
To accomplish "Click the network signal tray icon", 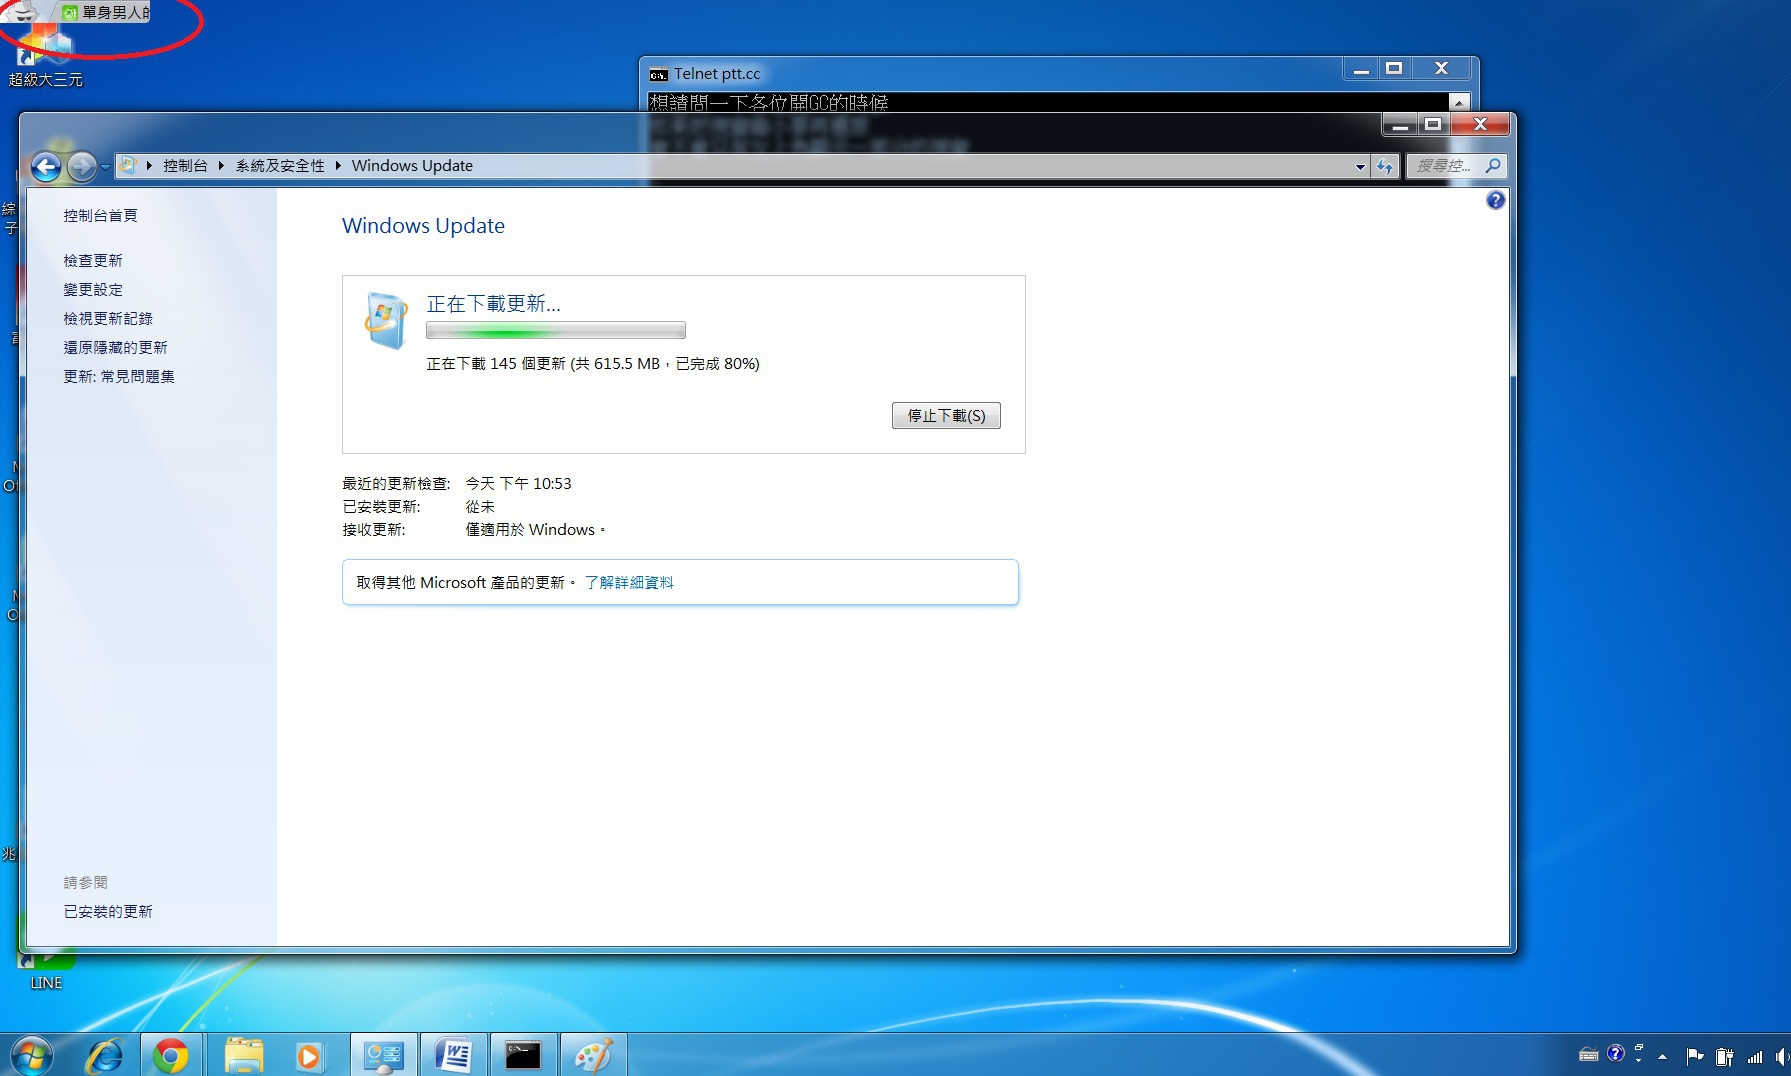I will [x=1755, y=1056].
